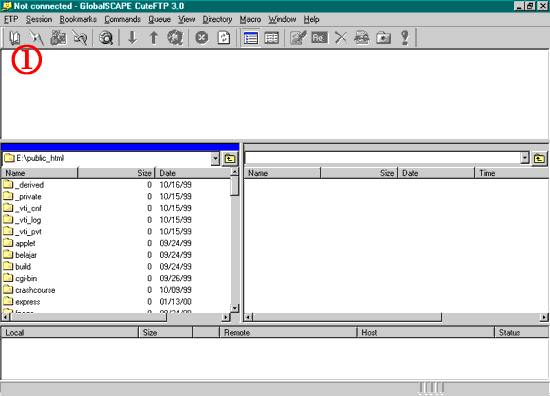Open the Macro menu
This screenshot has height=396, width=550.
[x=250, y=19]
